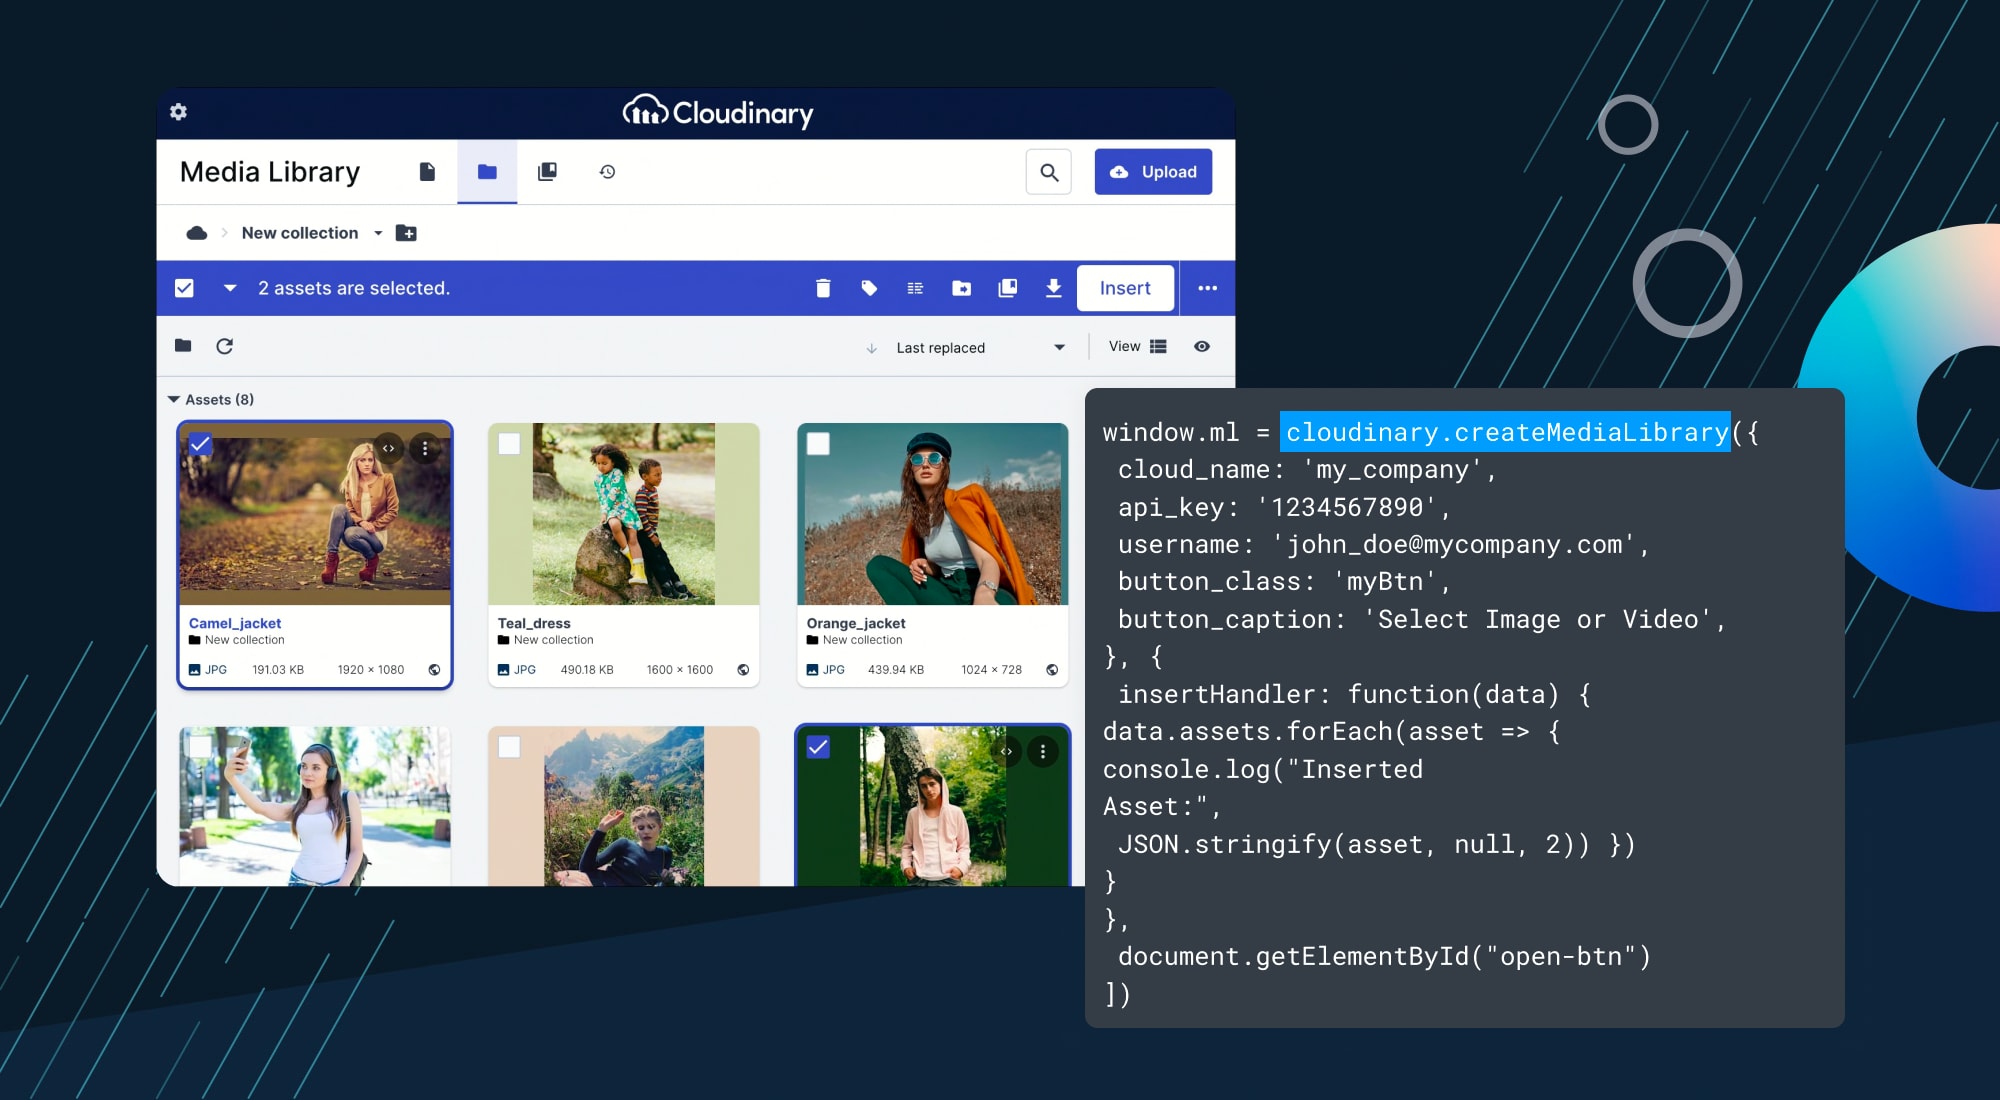Select the Teal_dress asset checkbox
This screenshot has height=1100, width=2000.
point(510,442)
